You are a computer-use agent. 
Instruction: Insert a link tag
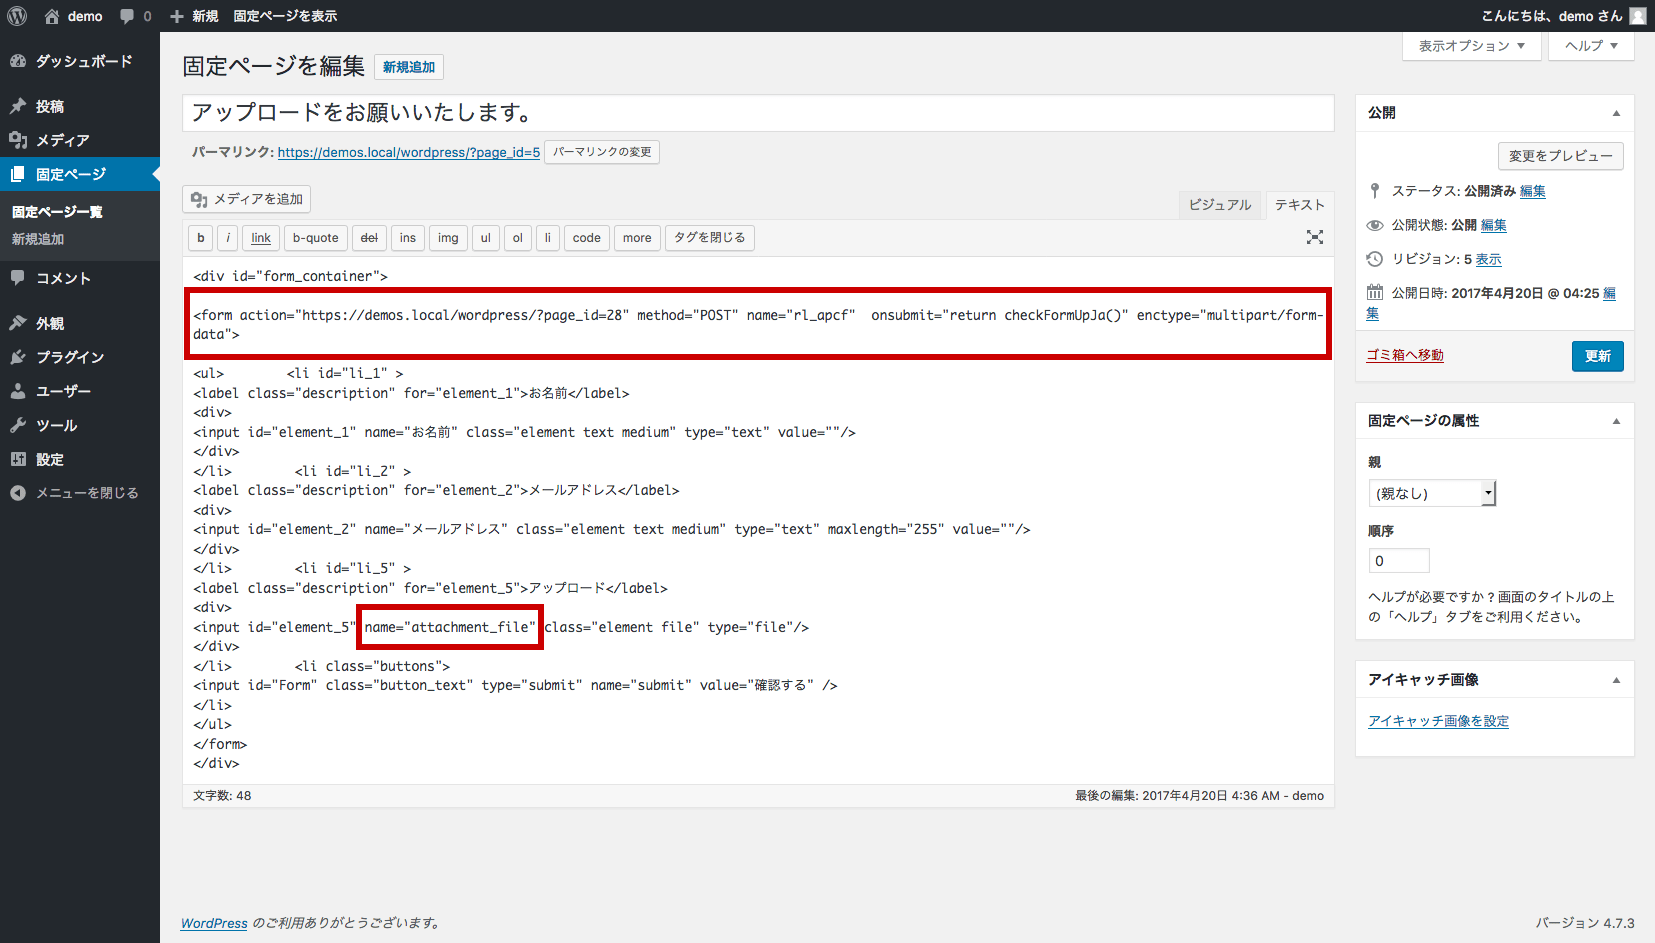[261, 238]
